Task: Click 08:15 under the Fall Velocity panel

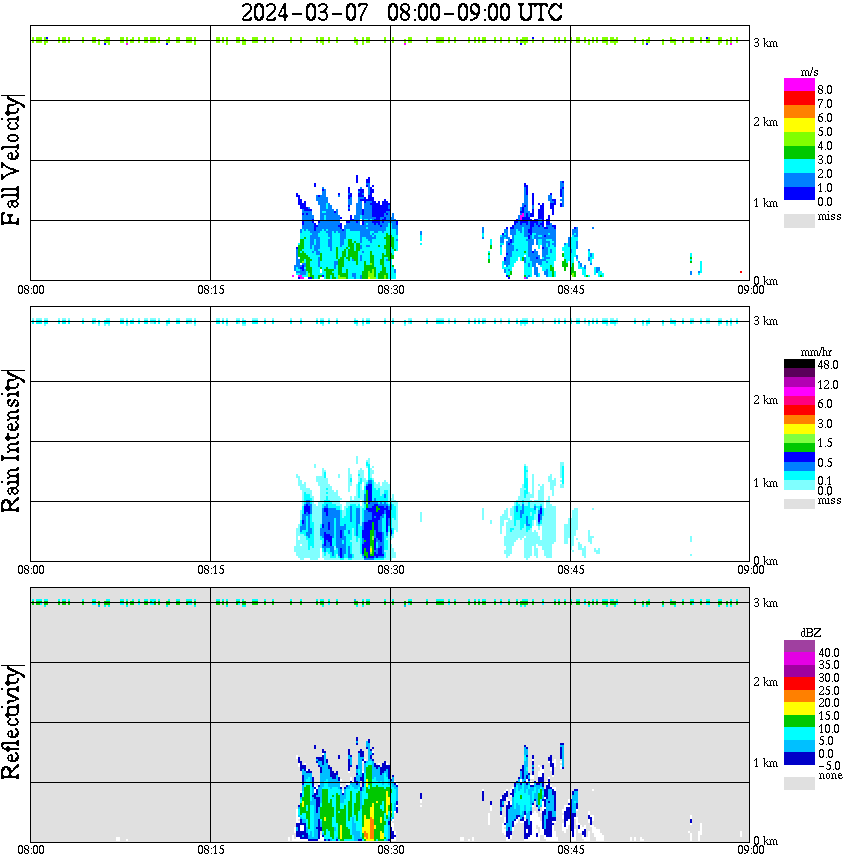Action: [210, 290]
